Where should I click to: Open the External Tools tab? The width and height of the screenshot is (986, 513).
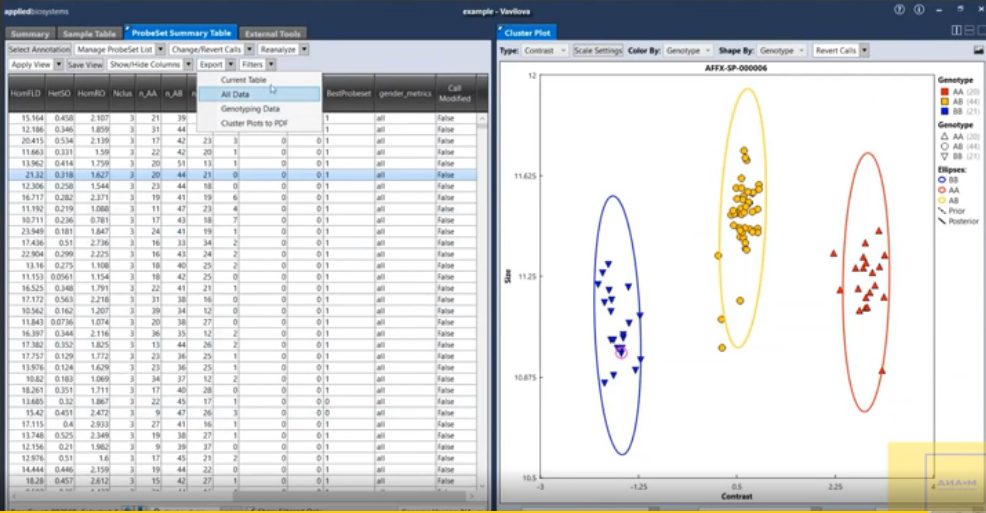point(274,33)
